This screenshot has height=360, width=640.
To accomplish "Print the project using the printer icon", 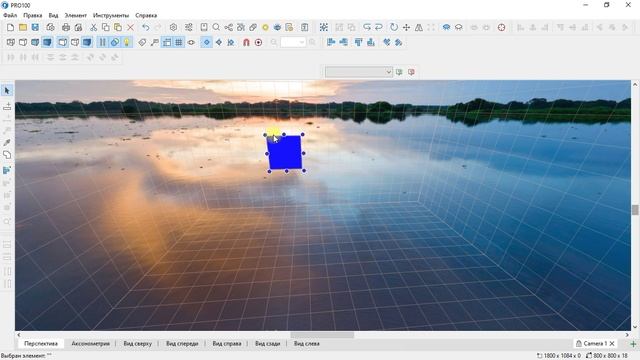I will pyautogui.click(x=66, y=27).
